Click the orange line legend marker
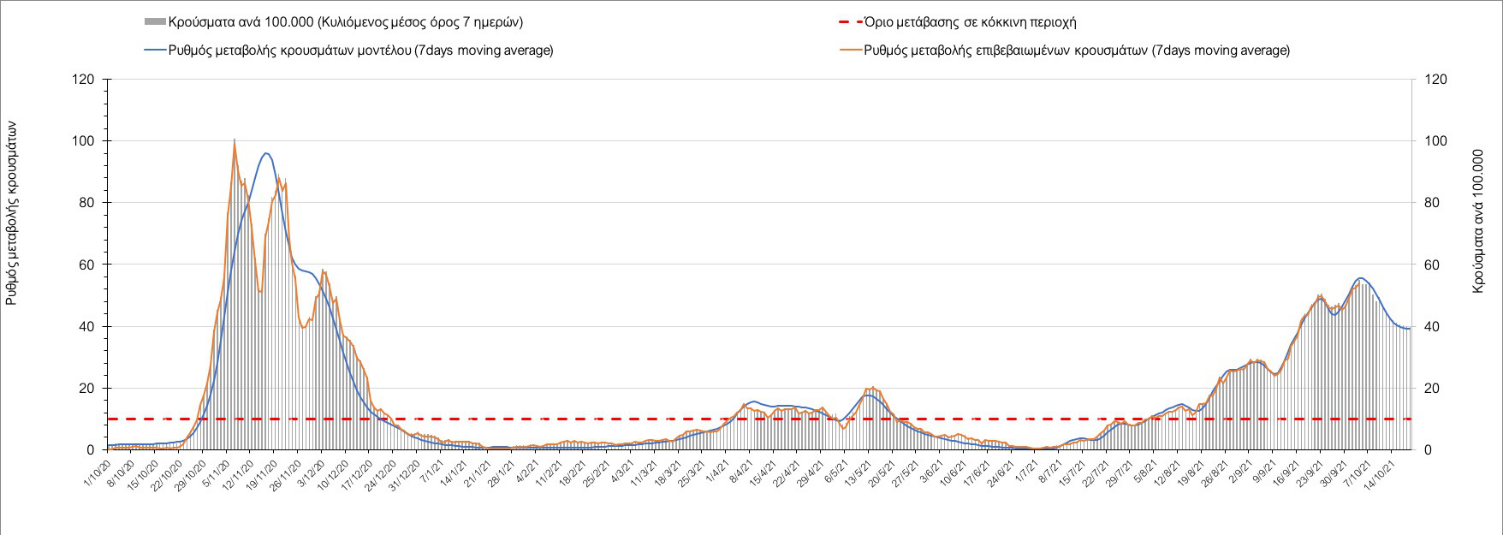1503x535 pixels. (x=848, y=50)
